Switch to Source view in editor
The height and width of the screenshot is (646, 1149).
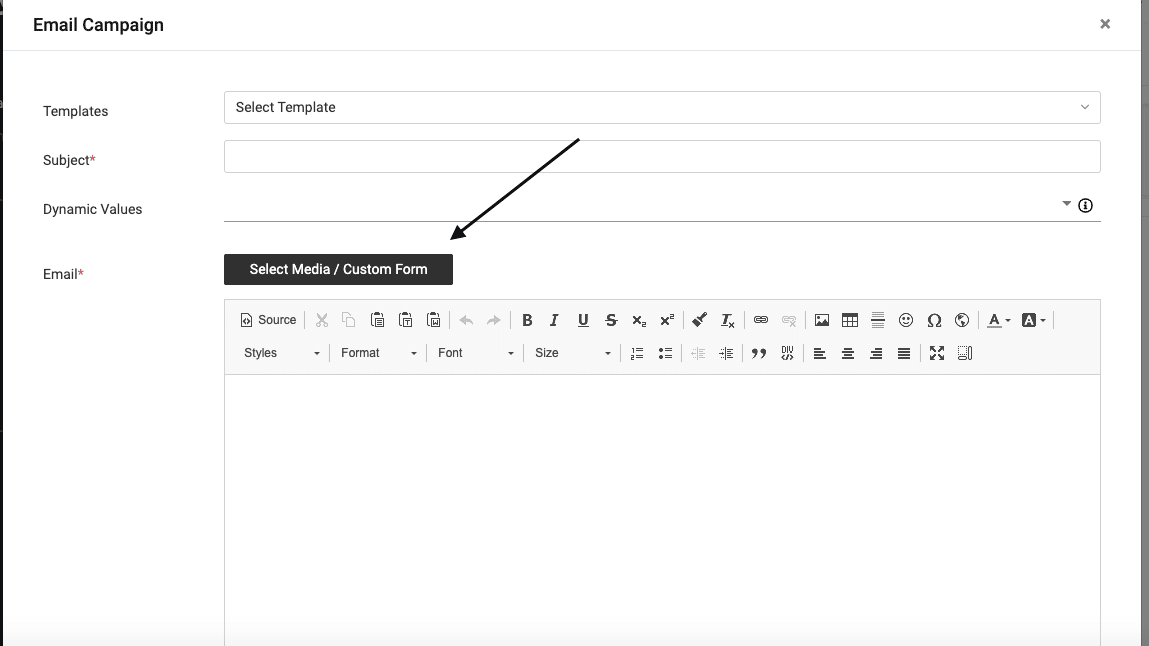[x=268, y=320]
